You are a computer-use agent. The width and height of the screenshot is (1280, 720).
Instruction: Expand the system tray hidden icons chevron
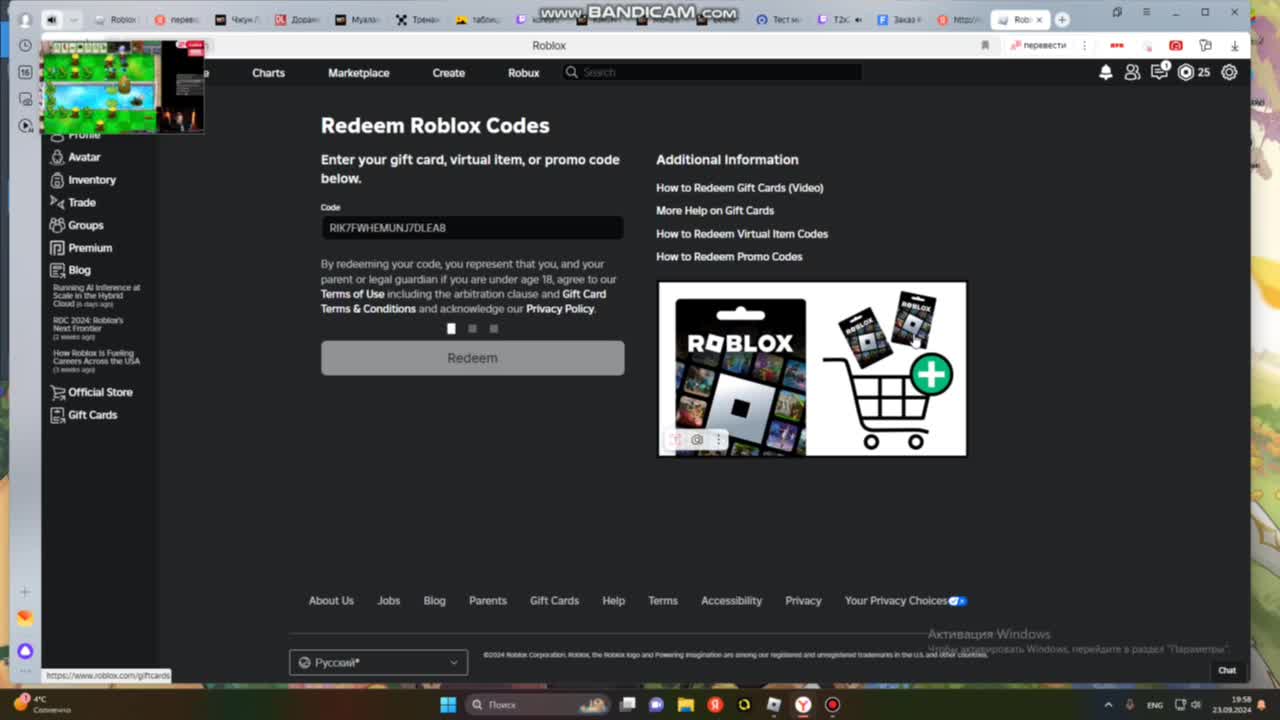[1108, 705]
